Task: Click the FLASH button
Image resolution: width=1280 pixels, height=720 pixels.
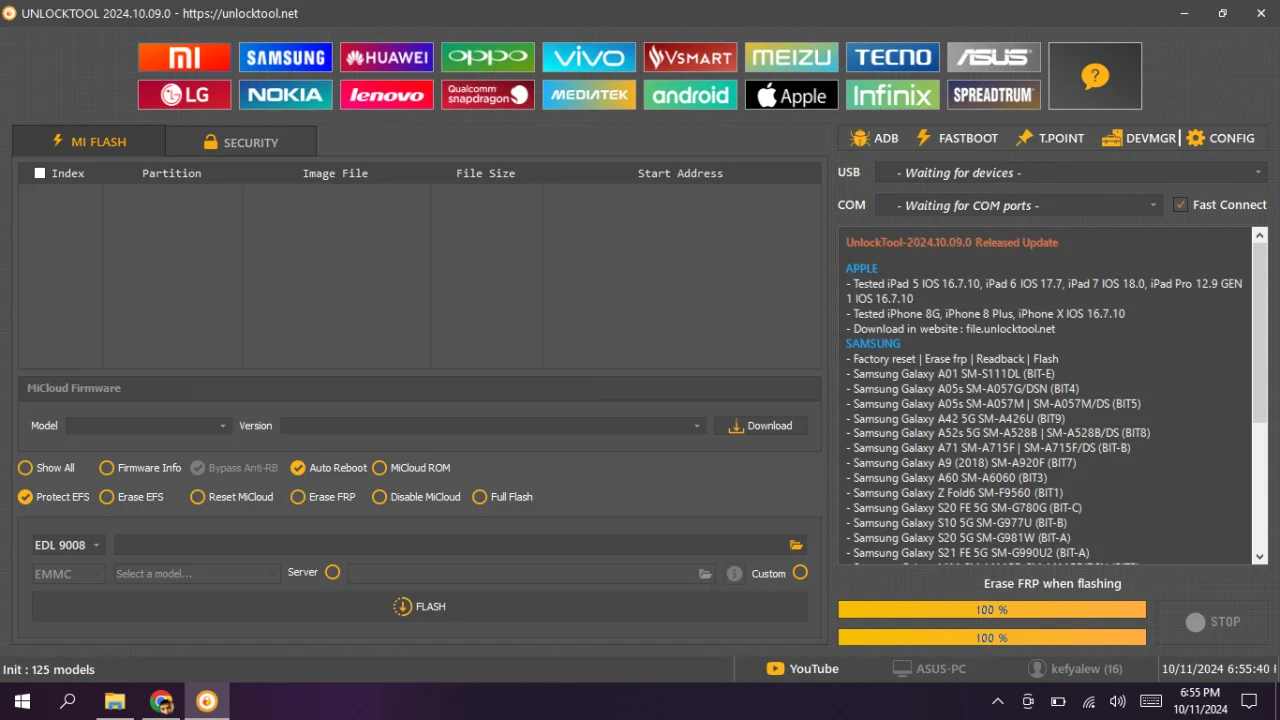Action: [420, 607]
